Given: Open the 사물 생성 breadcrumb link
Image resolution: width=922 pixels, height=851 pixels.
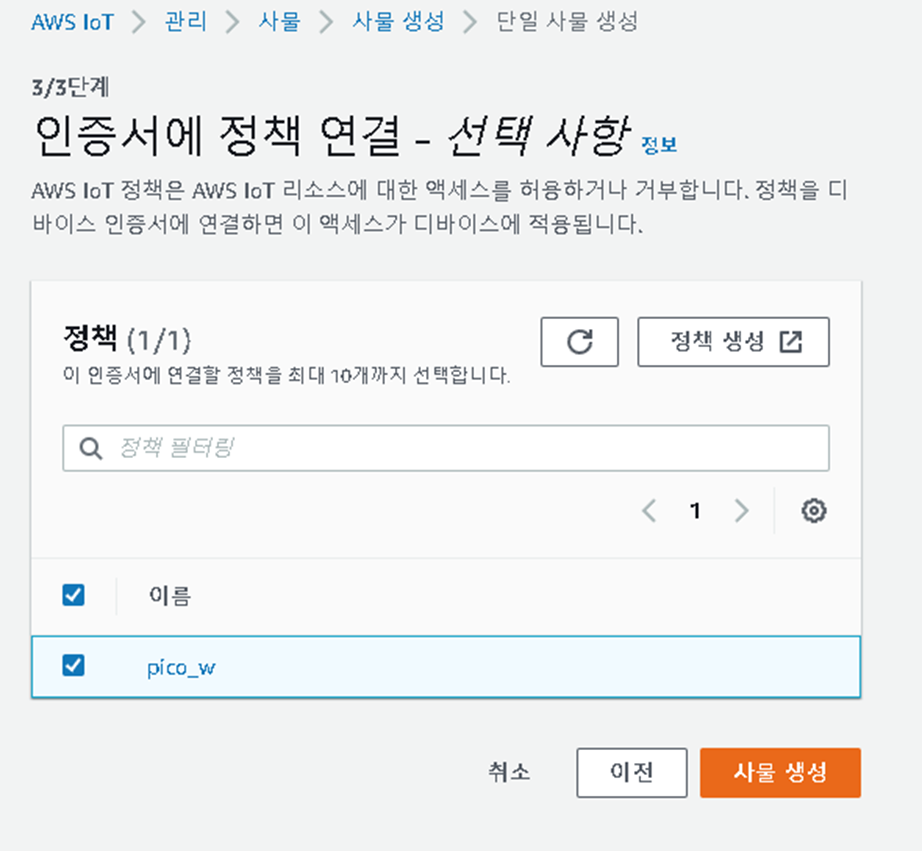Looking at the screenshot, I should 398,22.
